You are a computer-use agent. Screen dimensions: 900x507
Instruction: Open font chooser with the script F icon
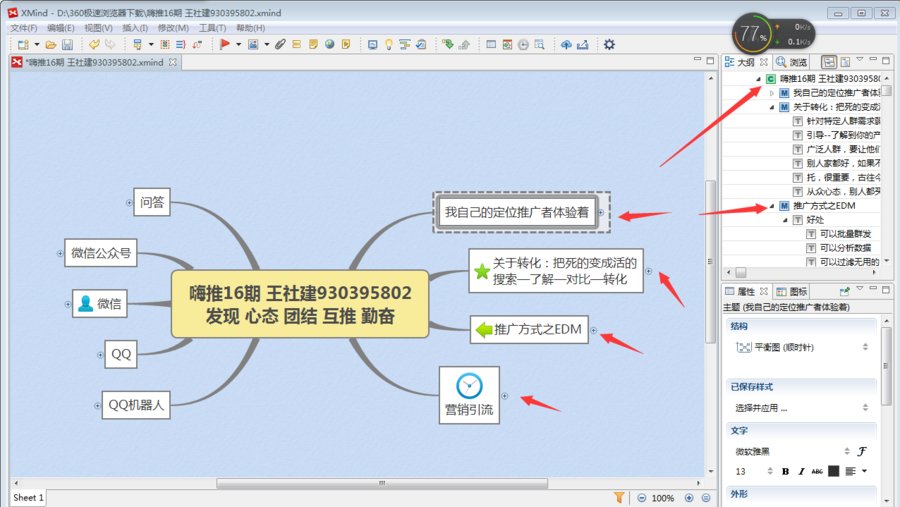pyautogui.click(x=862, y=451)
